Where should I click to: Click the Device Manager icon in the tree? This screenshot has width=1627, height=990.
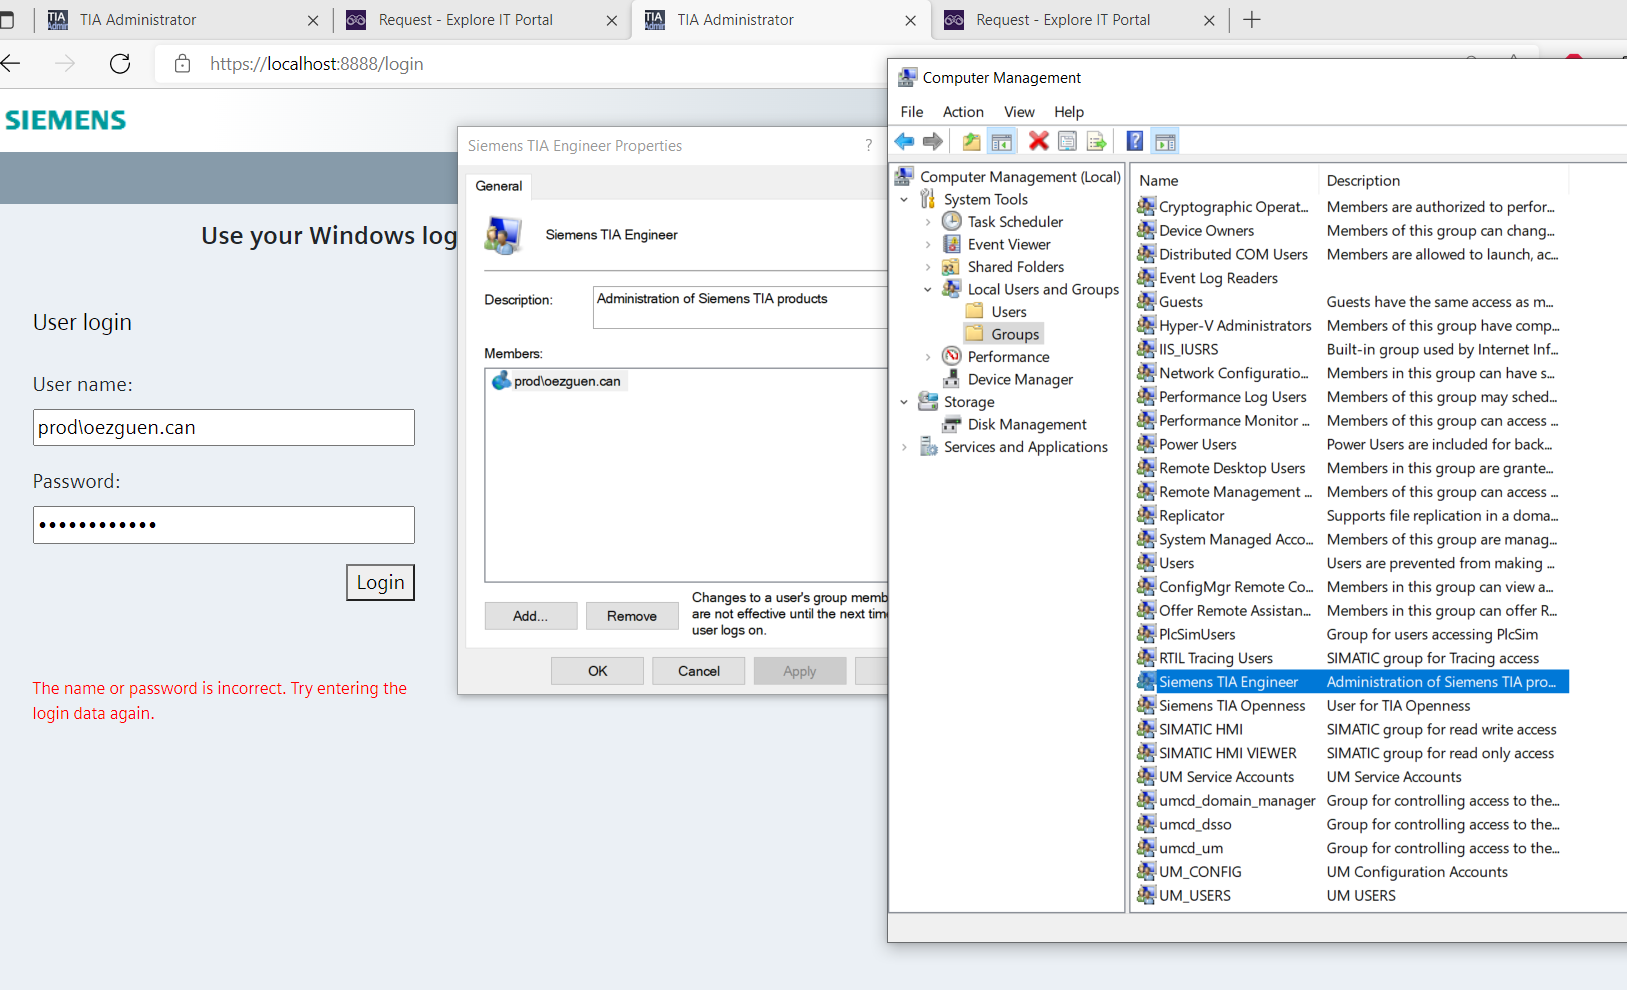952,379
